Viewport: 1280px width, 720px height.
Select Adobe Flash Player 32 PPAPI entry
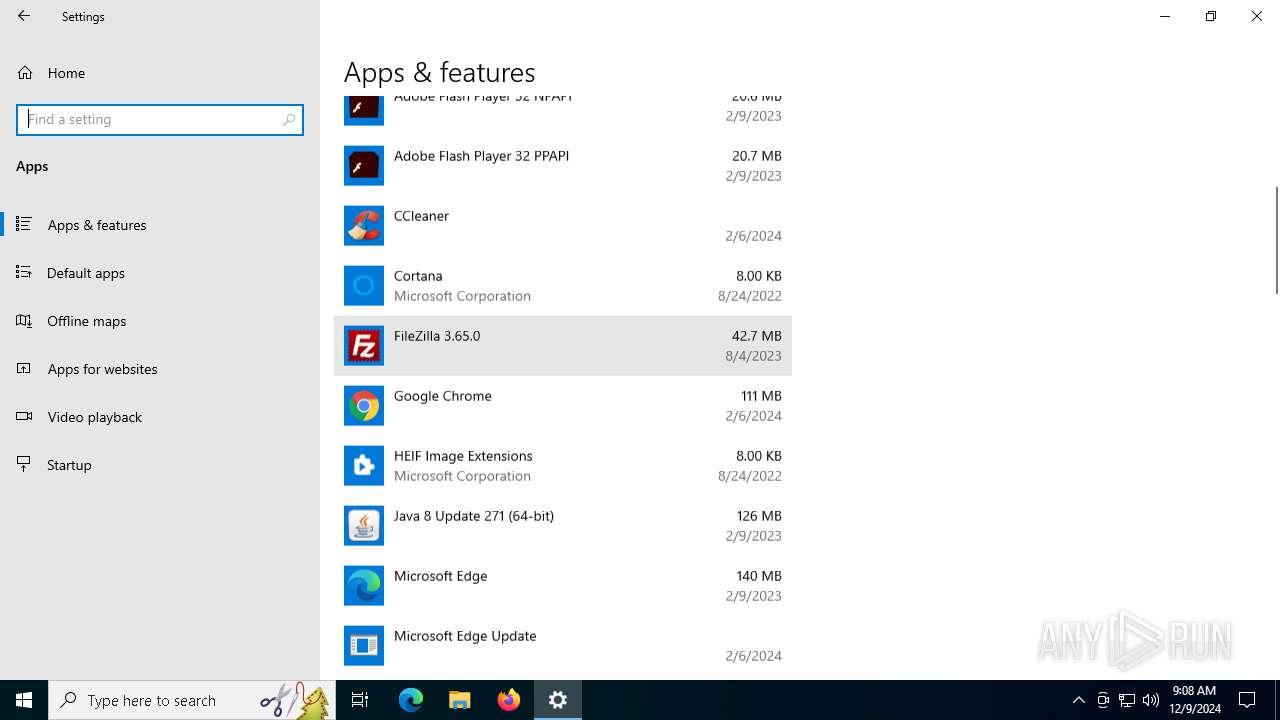tap(563, 166)
